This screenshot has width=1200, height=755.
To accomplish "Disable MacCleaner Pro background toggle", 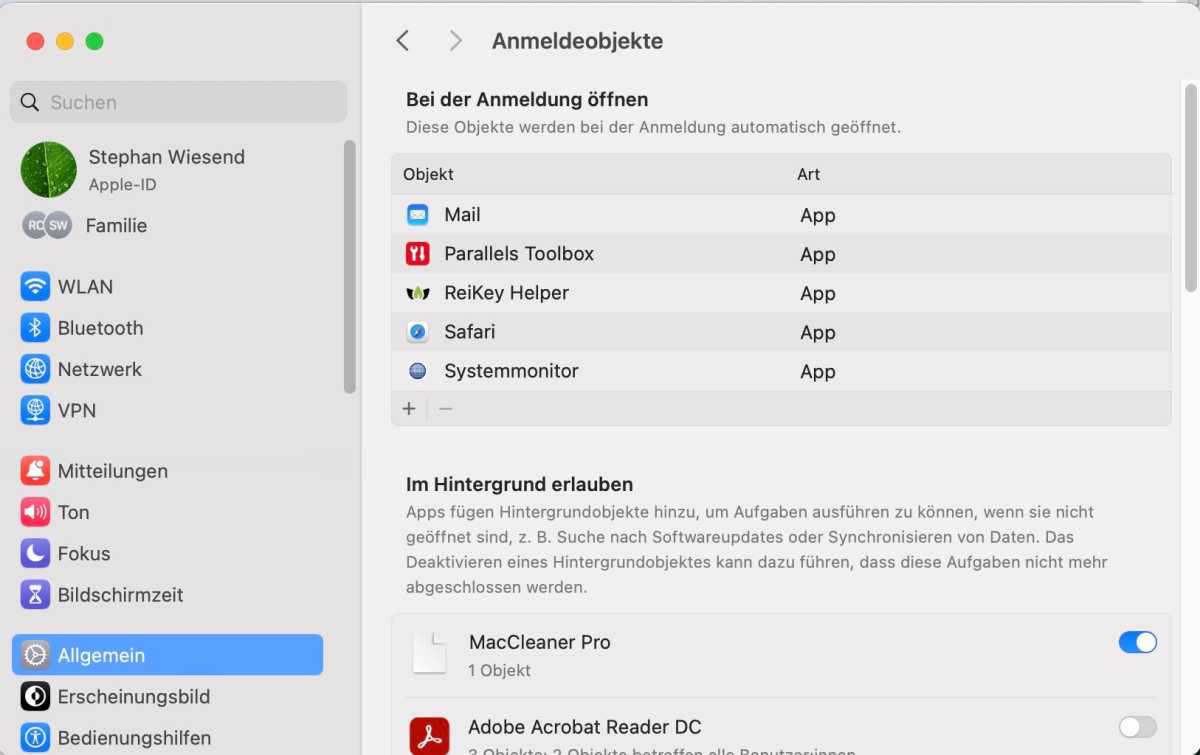I will point(1137,642).
